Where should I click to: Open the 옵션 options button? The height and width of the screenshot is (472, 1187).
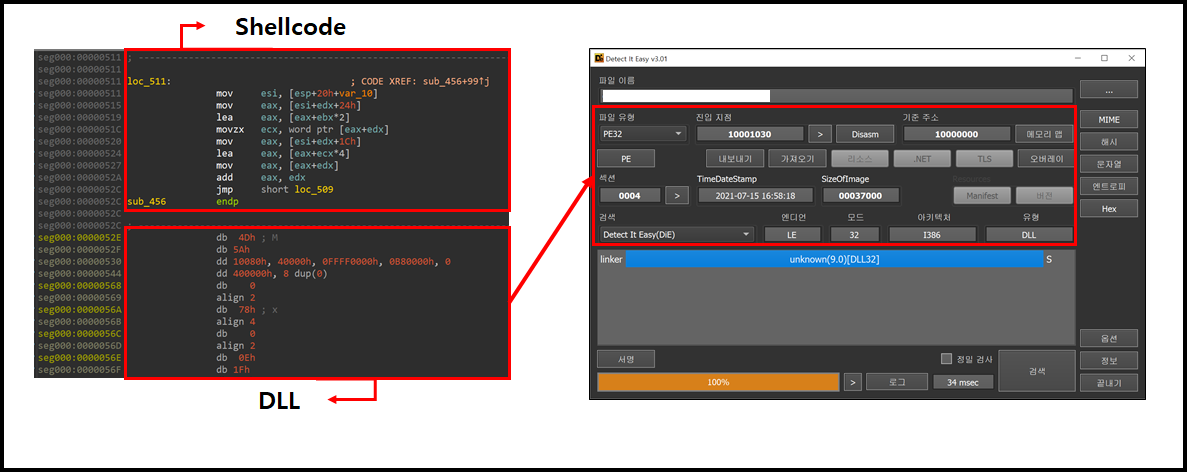(x=1108, y=338)
